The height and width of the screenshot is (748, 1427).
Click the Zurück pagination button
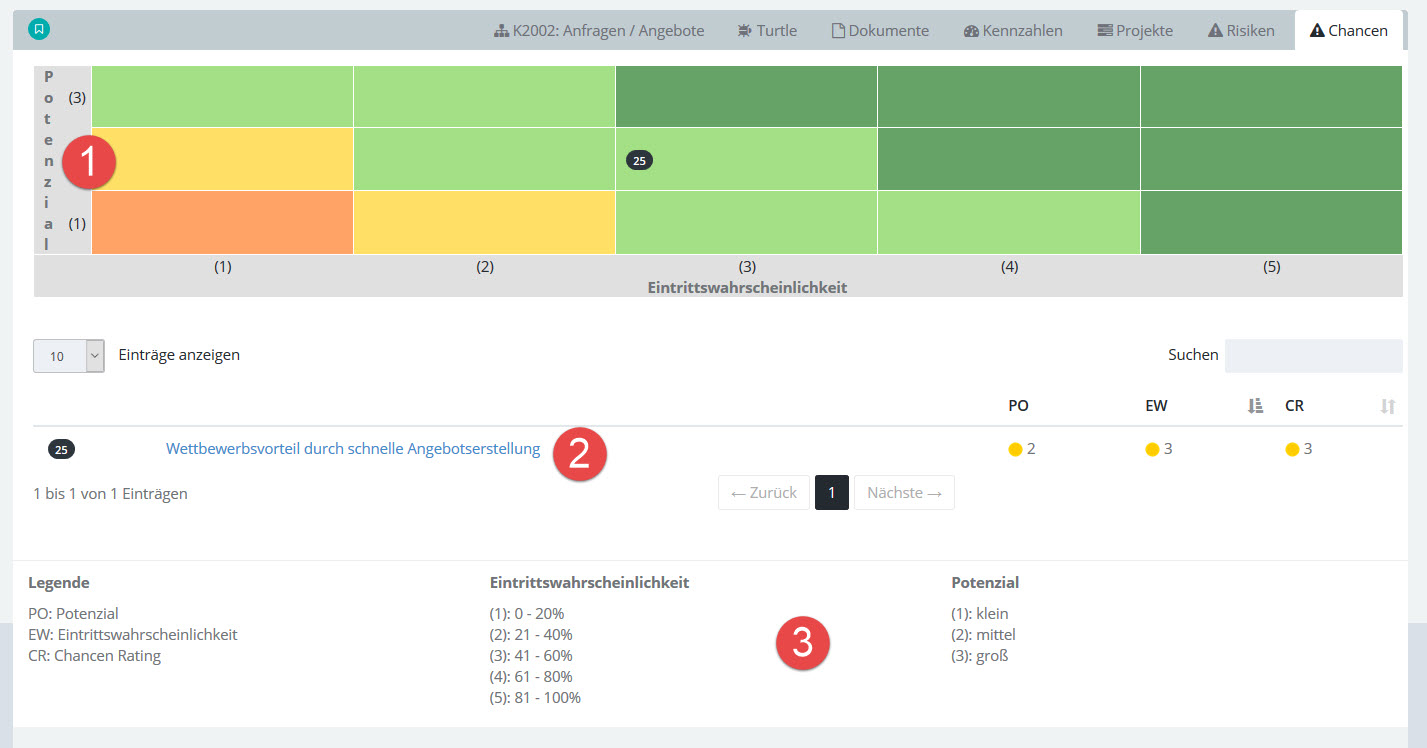tap(763, 493)
